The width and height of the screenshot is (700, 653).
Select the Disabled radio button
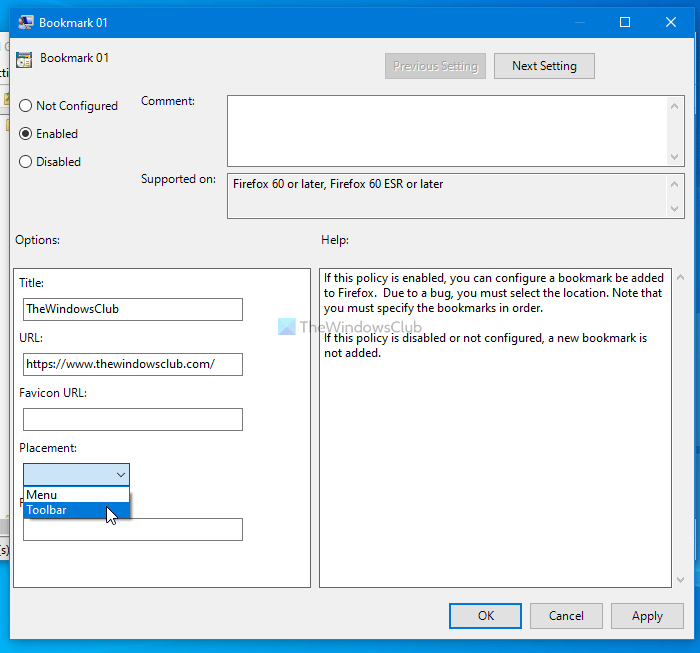point(26,162)
